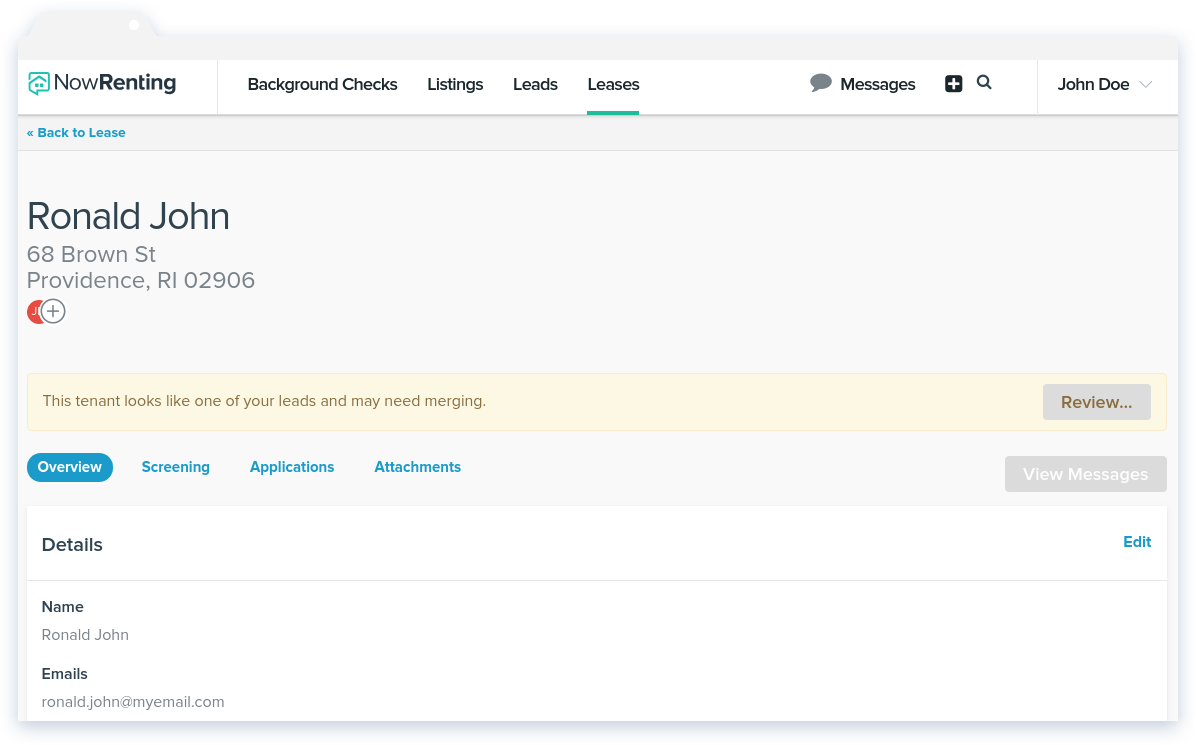
Task: Open search with the magnifier icon
Action: point(984,82)
